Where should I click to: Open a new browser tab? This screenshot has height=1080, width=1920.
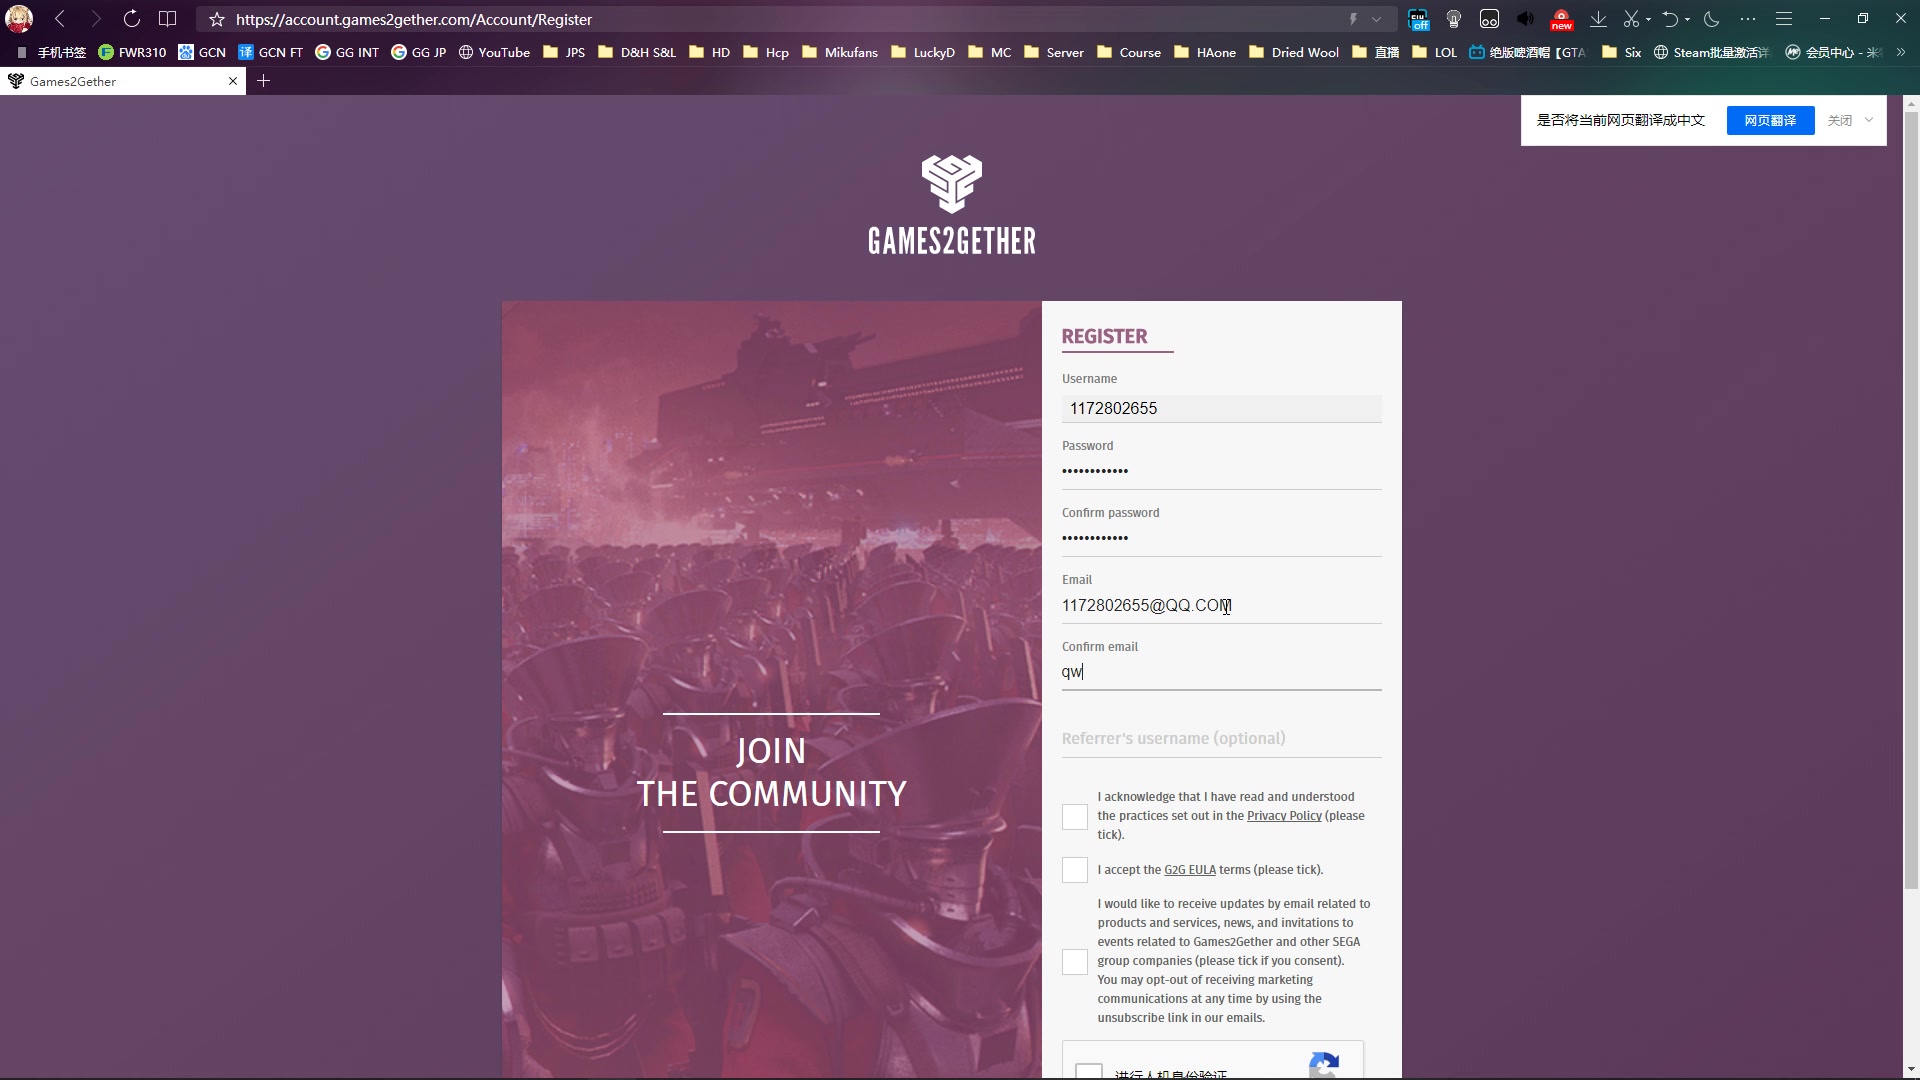[x=264, y=80]
